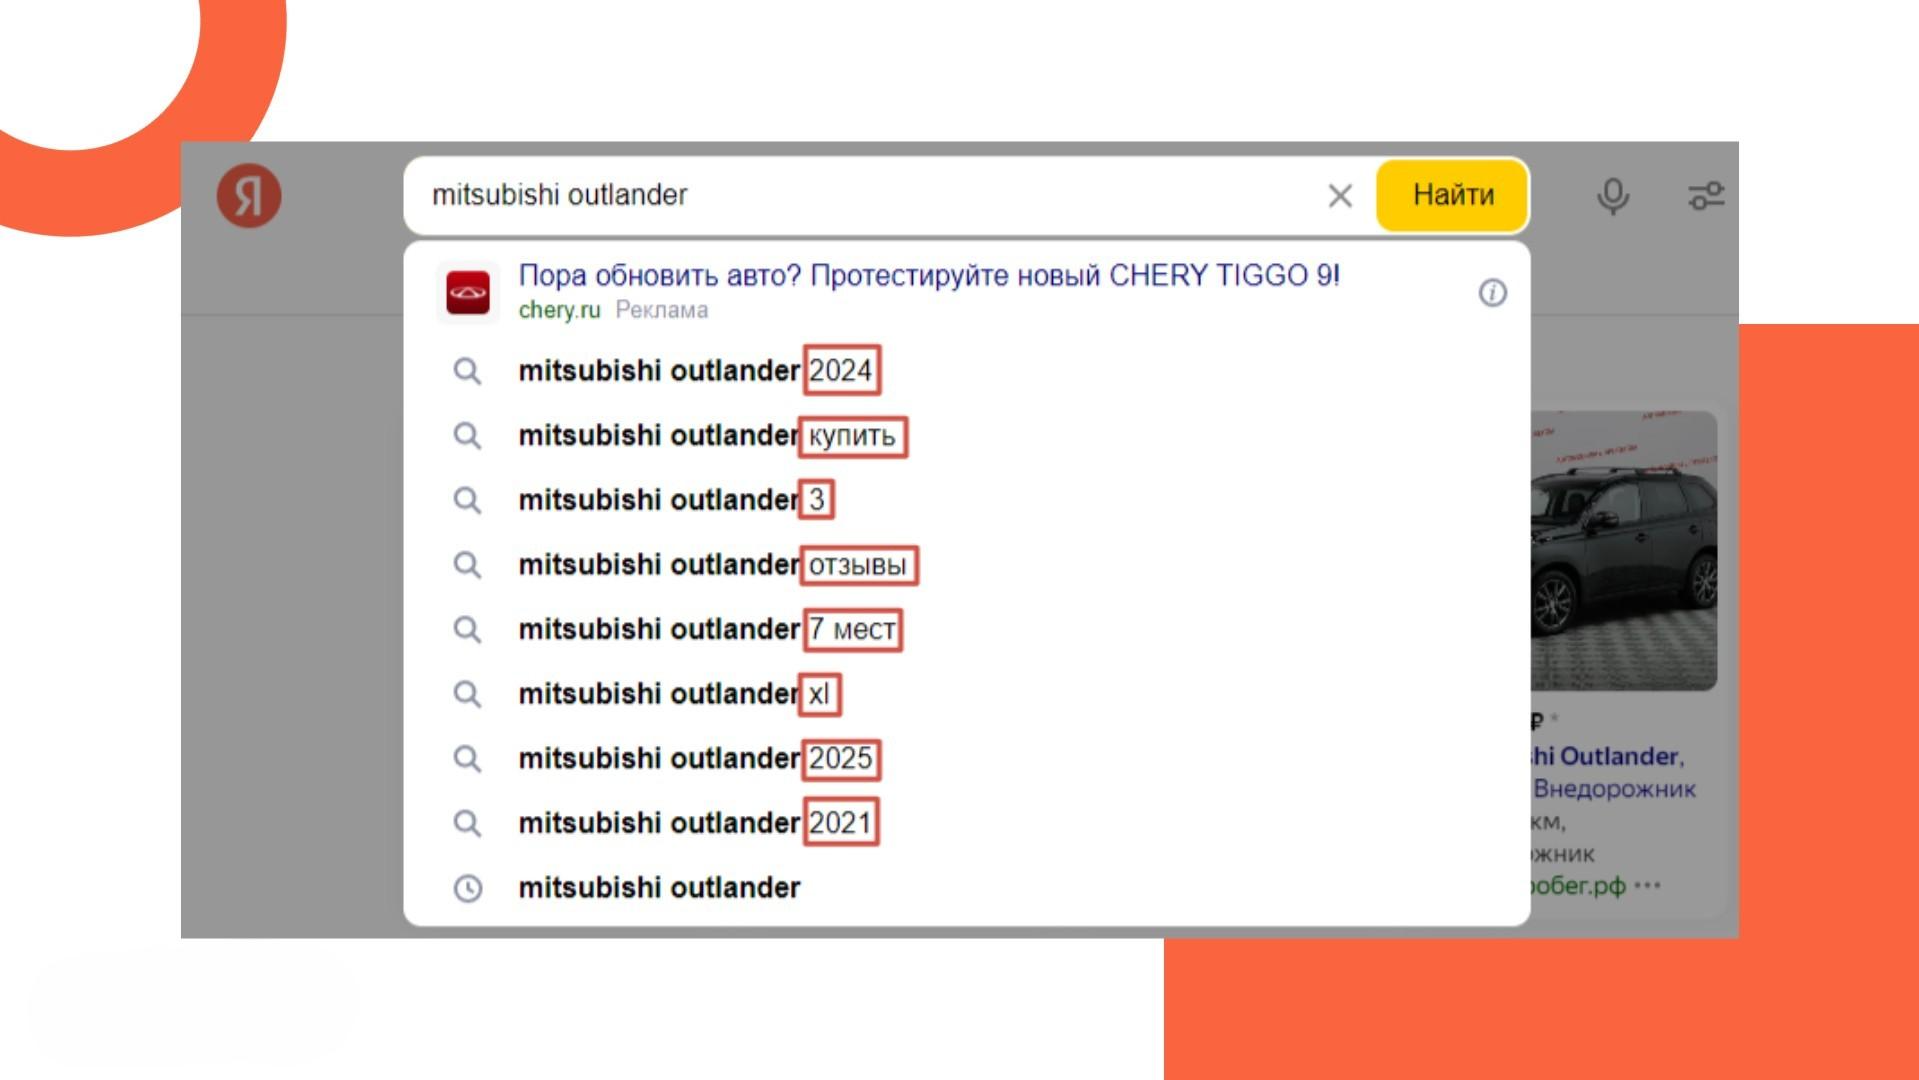This screenshot has width=1919, height=1080.
Task: Click the yellow Найти button
Action: 1452,195
